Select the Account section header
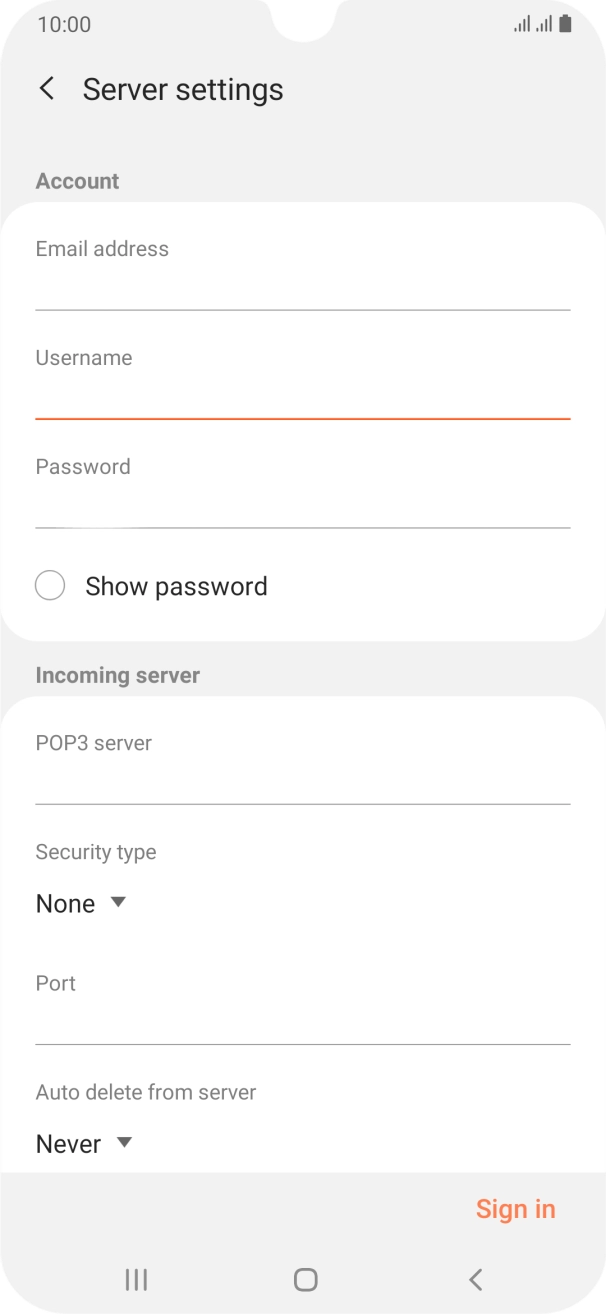Screen dimensions: 606x1314 [77, 181]
